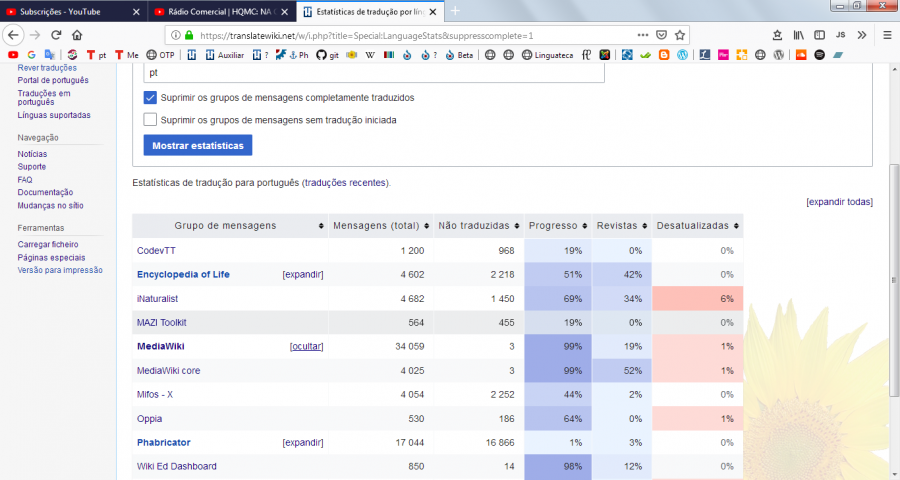
Task: Open a new browser tab
Action: (455, 11)
